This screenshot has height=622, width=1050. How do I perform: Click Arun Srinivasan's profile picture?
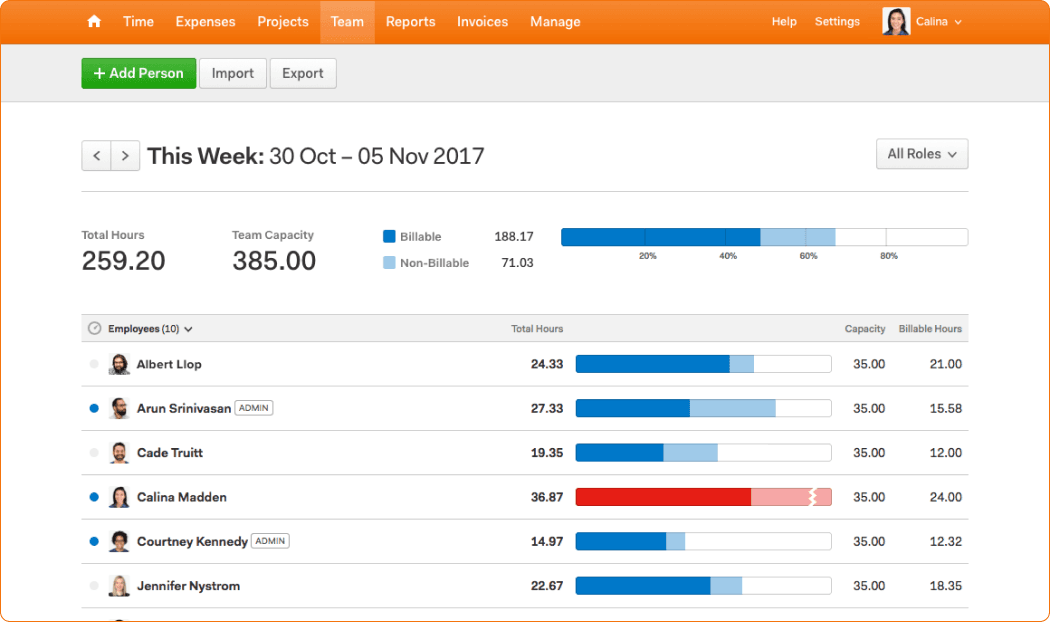coord(119,408)
